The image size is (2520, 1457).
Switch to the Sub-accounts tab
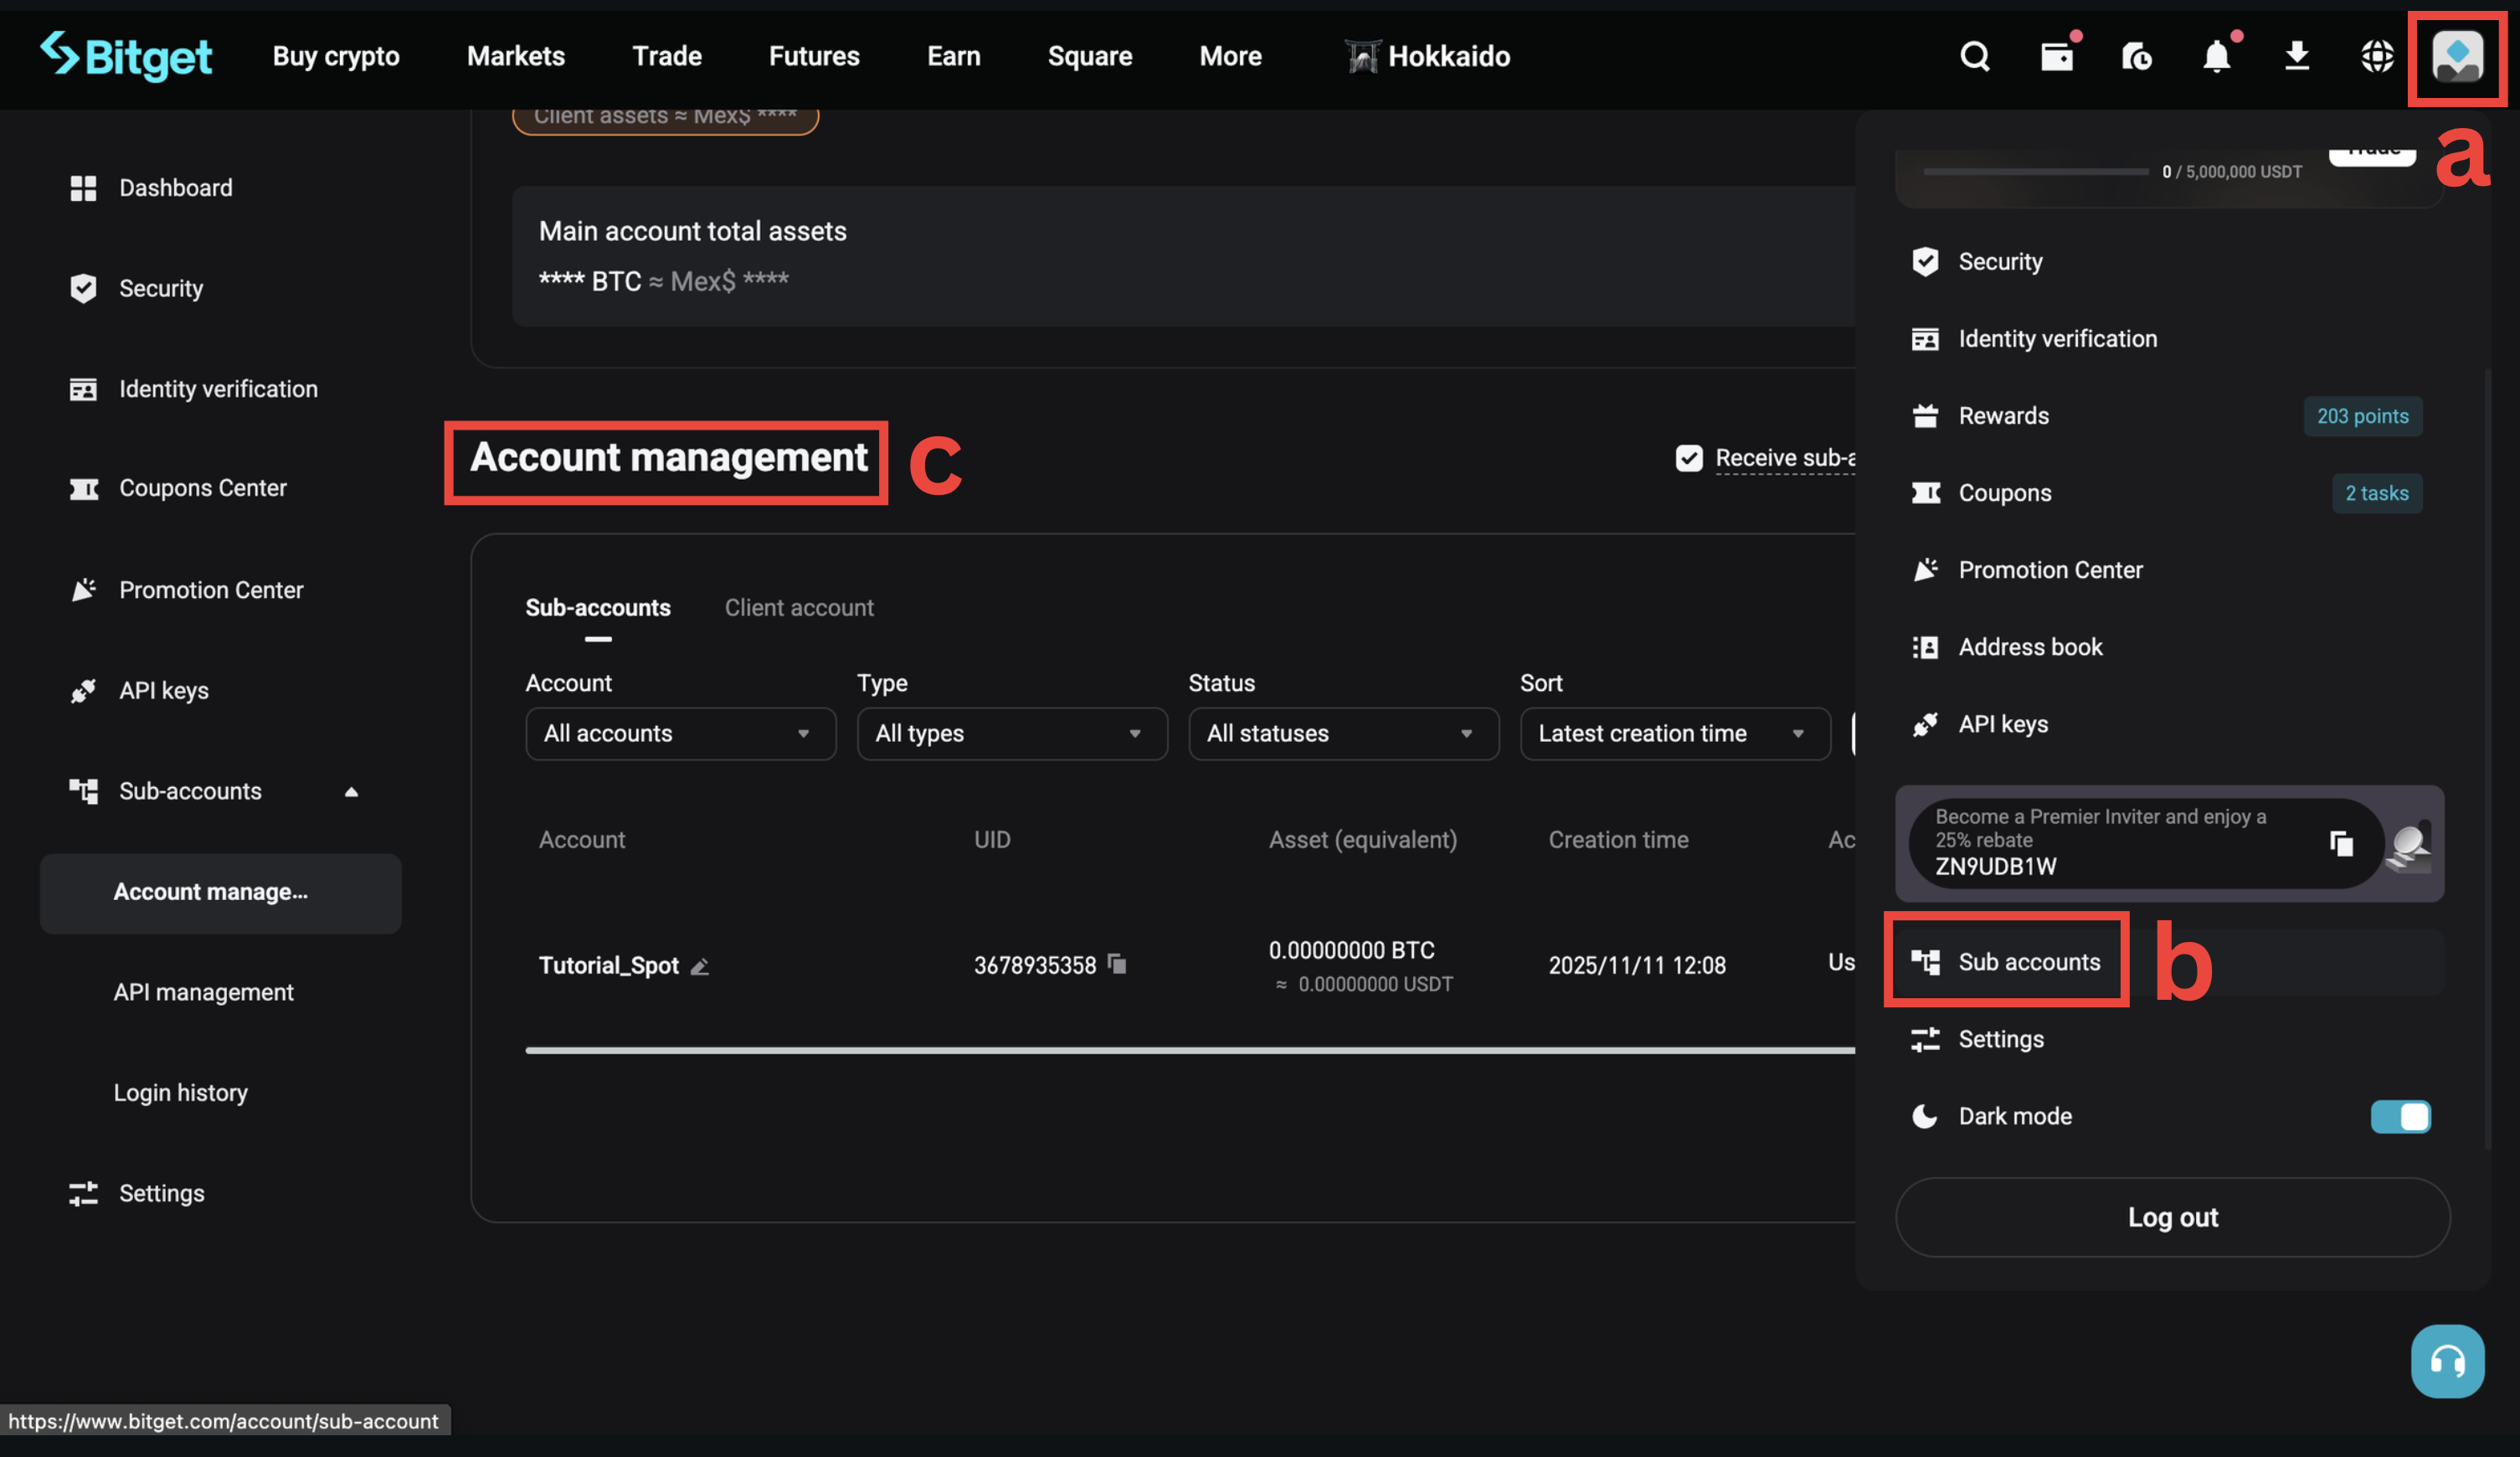pyautogui.click(x=598, y=608)
